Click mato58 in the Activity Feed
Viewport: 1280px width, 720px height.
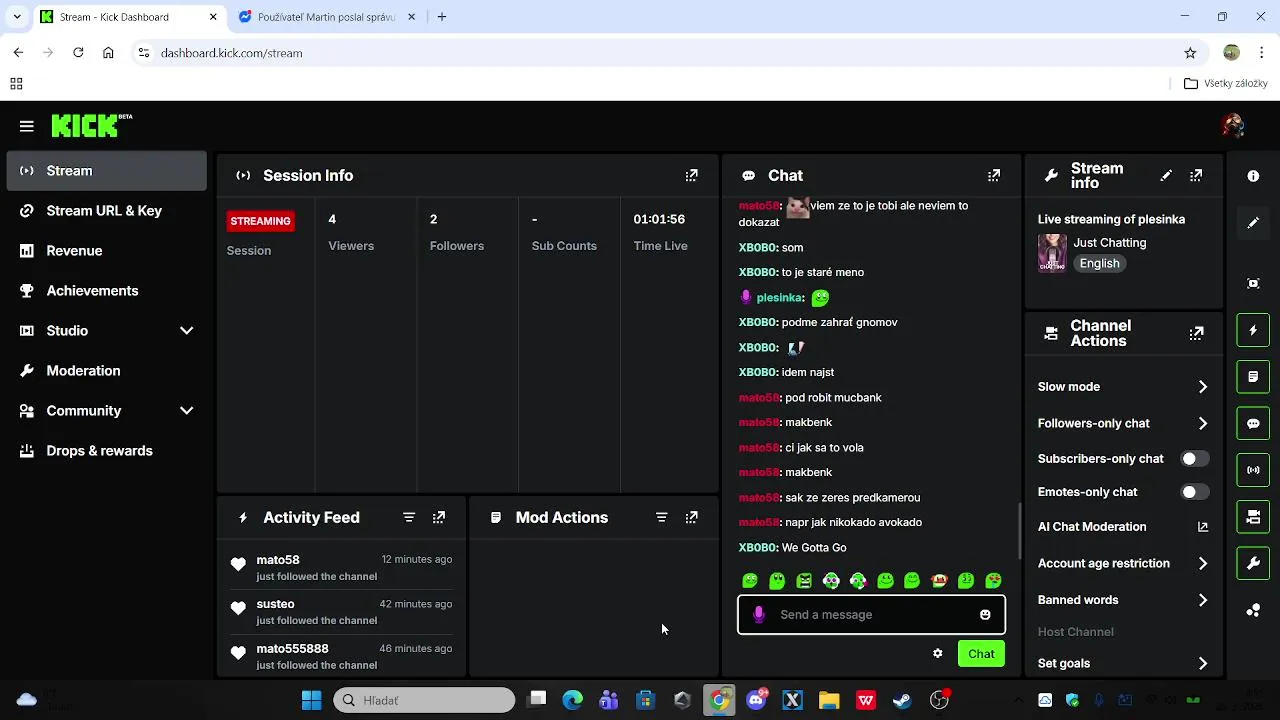pyautogui.click(x=278, y=560)
